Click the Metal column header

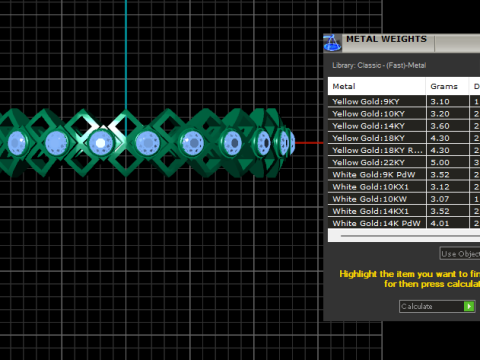(x=377, y=86)
